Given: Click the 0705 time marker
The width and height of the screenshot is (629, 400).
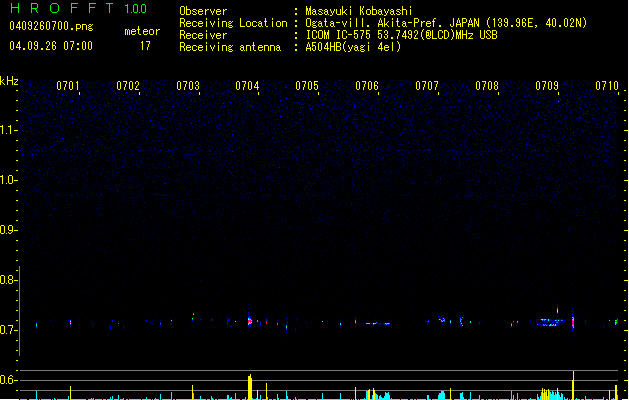Looking at the screenshot, I should pos(307,86).
